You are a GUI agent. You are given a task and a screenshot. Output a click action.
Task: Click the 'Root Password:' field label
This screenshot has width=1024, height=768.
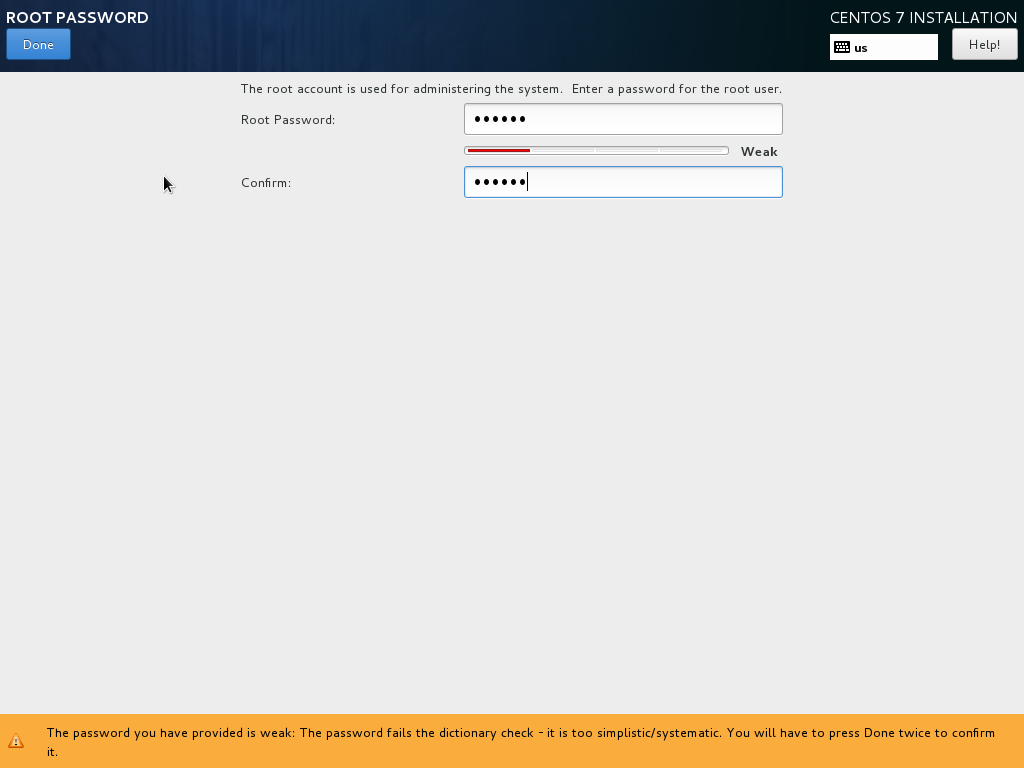click(x=288, y=120)
